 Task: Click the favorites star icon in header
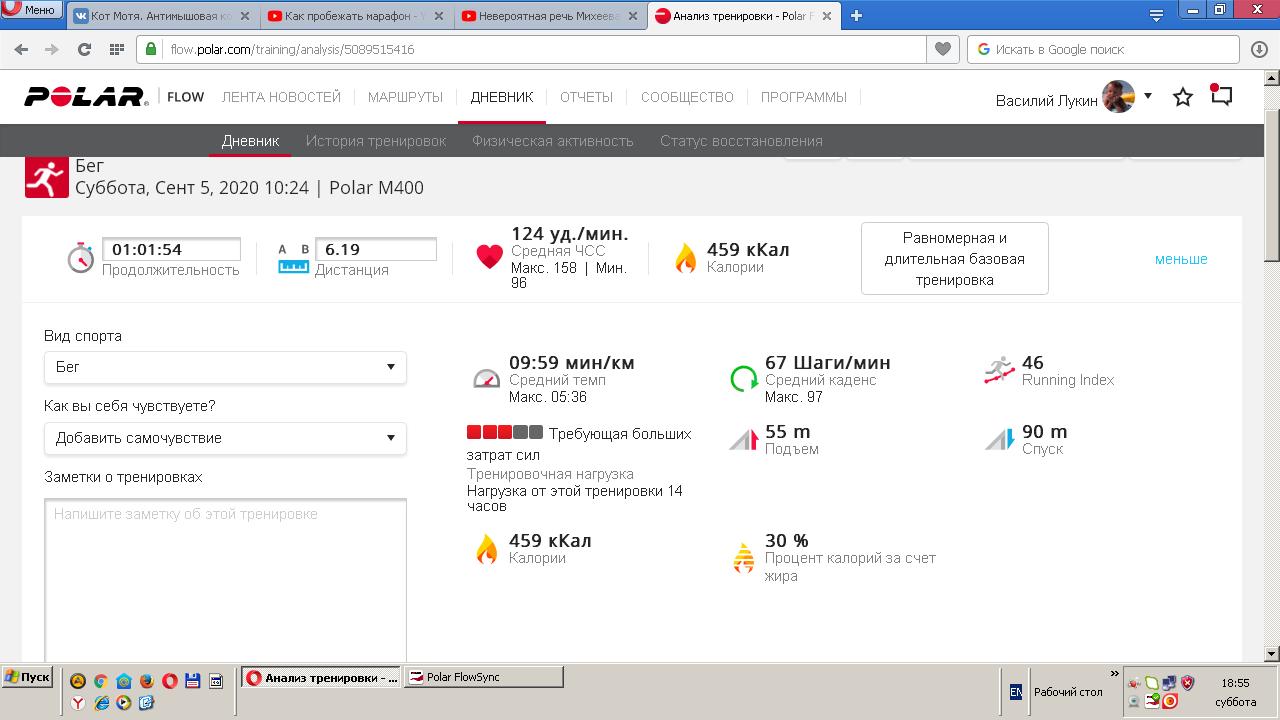[1183, 97]
